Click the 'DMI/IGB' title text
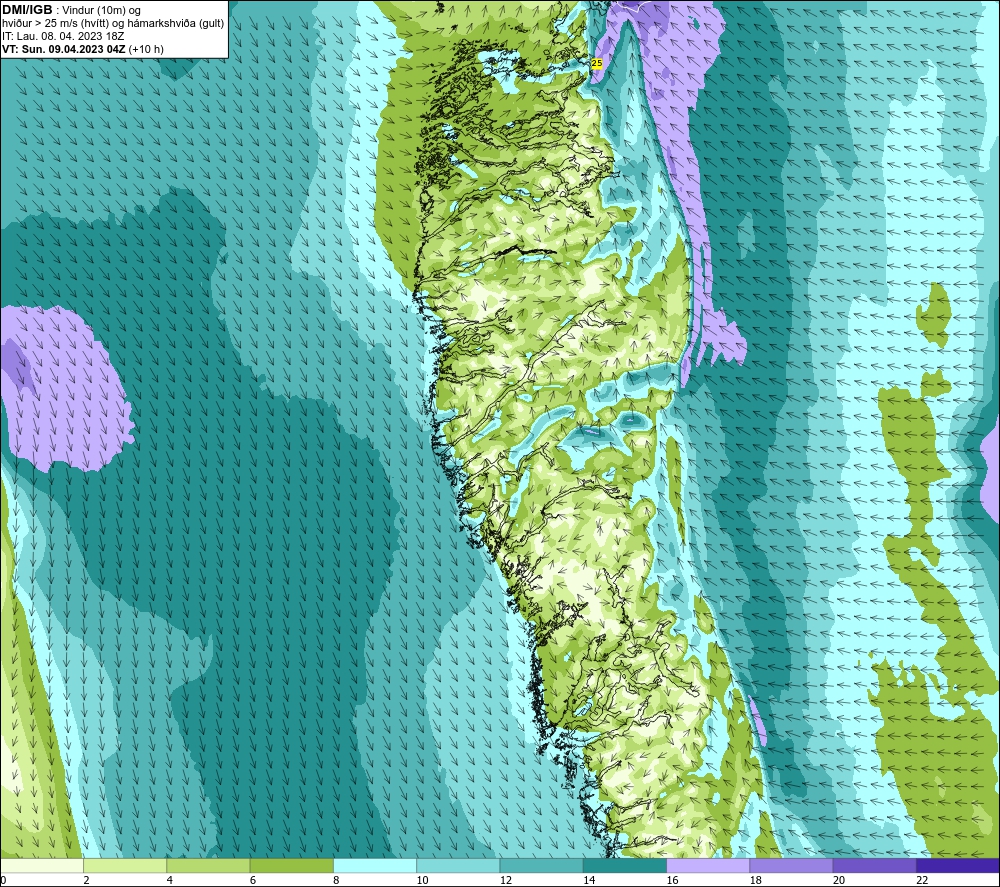1000x887 pixels. (27, 10)
